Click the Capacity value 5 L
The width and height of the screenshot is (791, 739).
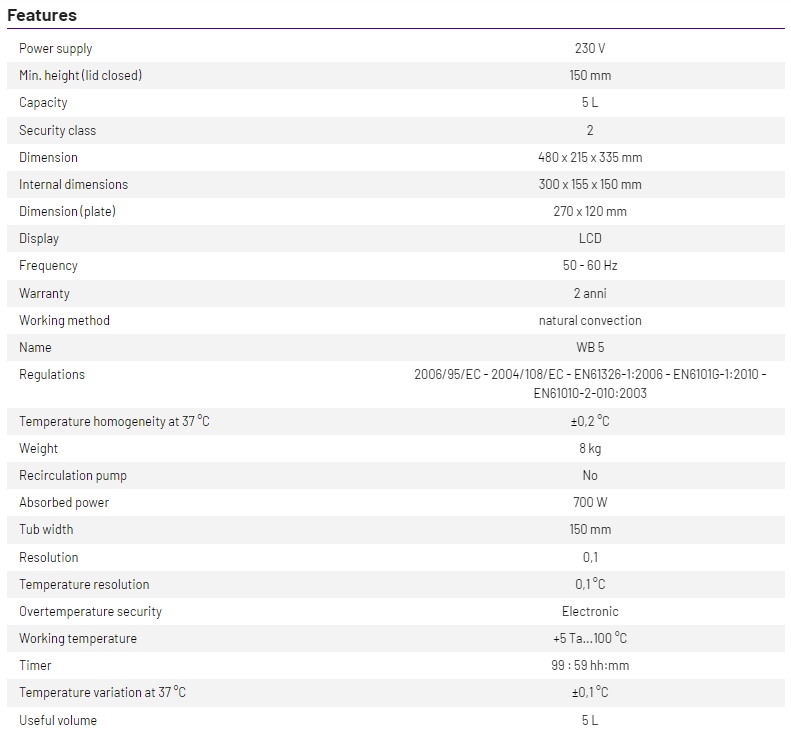pos(590,103)
